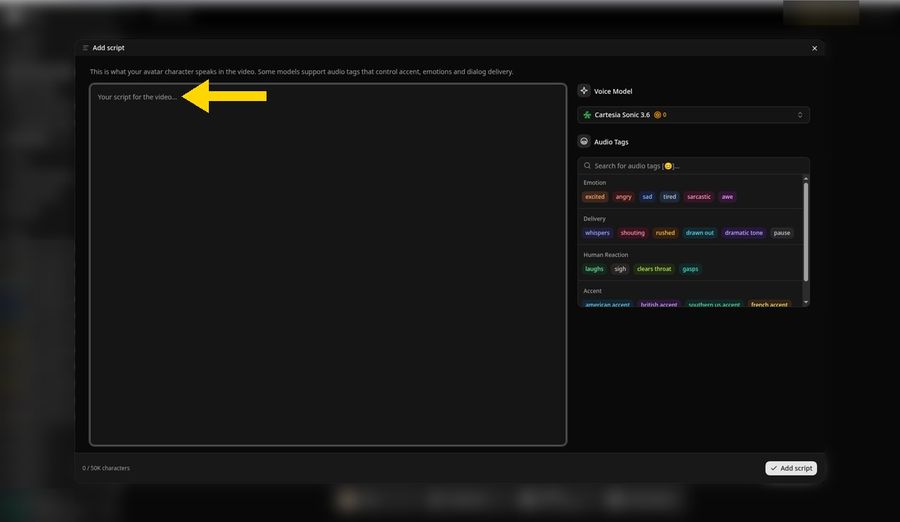Add the whispers delivery tag

597,233
